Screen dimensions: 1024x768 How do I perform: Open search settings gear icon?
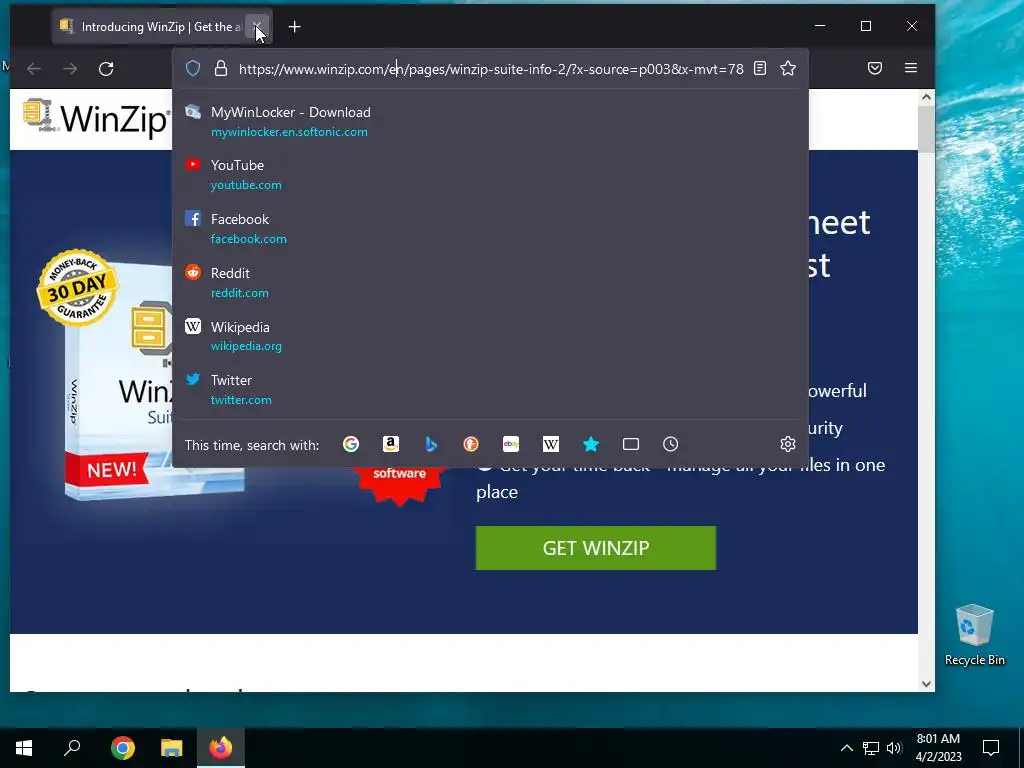coord(788,444)
